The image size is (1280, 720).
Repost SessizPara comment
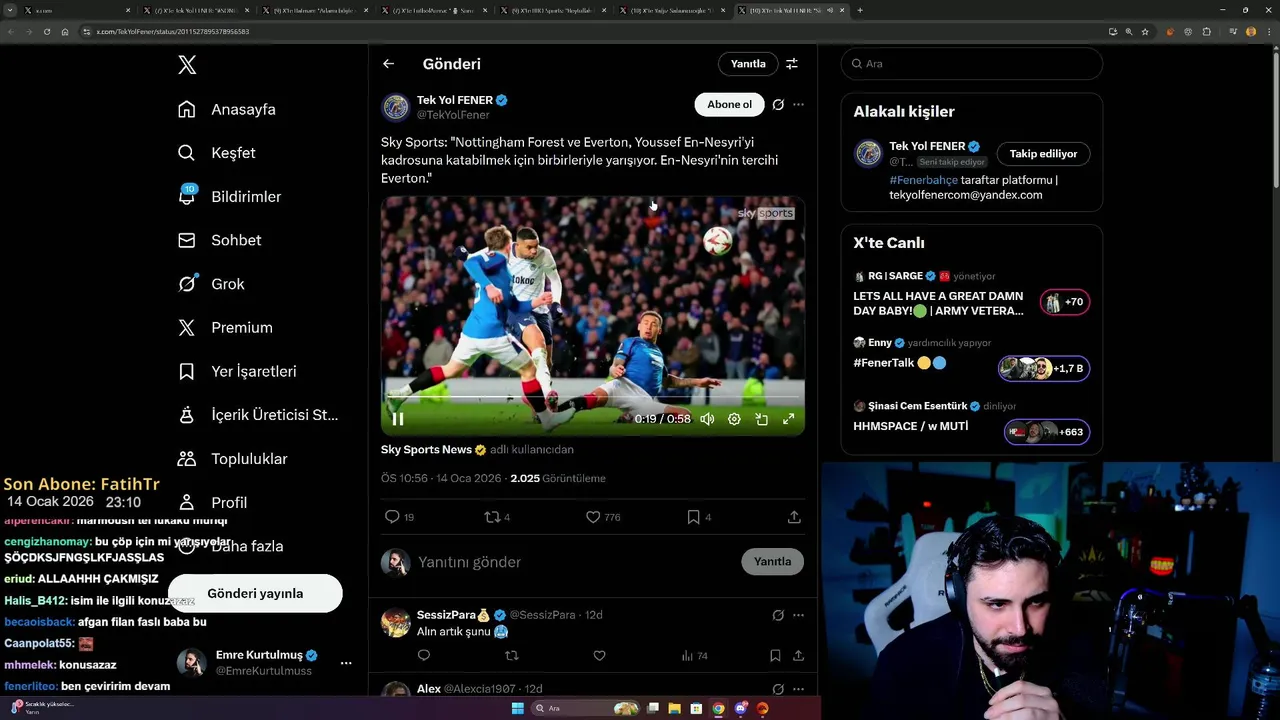point(512,656)
